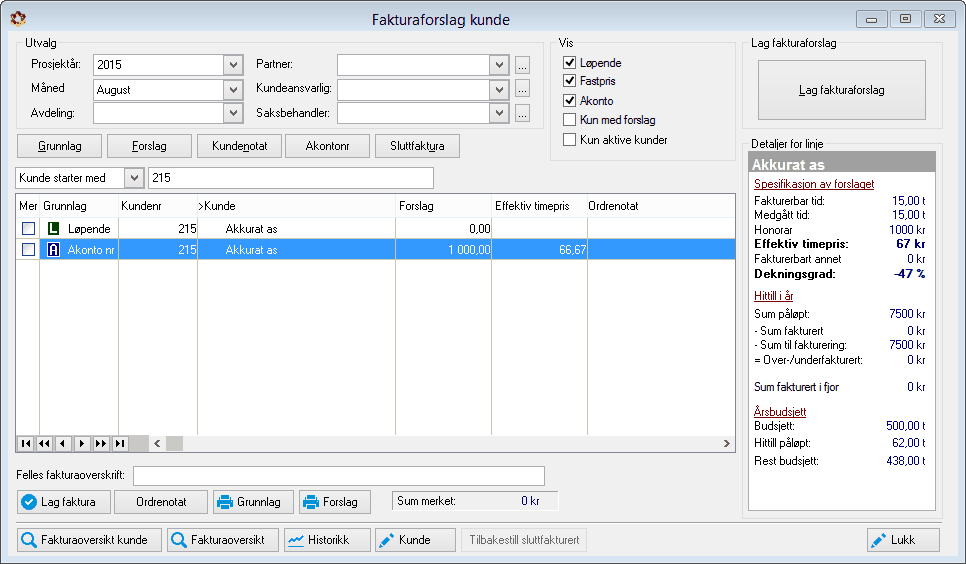Click printer icon on Forslag button

[311, 502]
